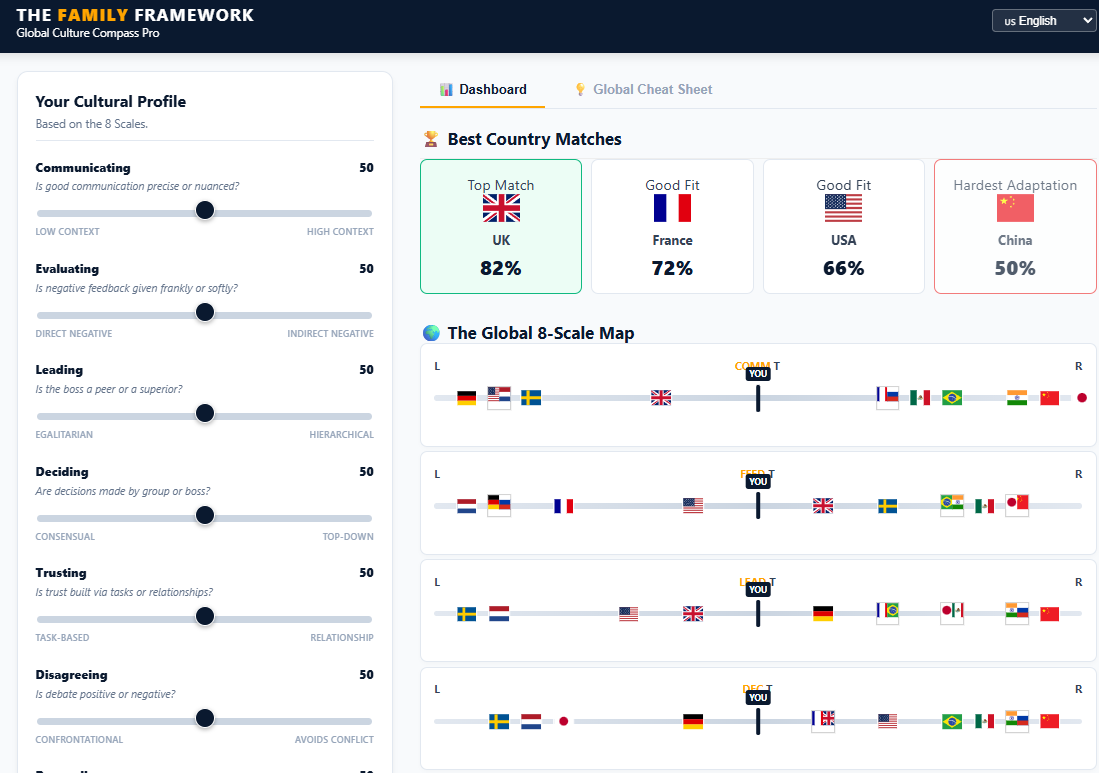
Task: Switch to the Global Cheat Sheet tab
Action: coord(653,89)
